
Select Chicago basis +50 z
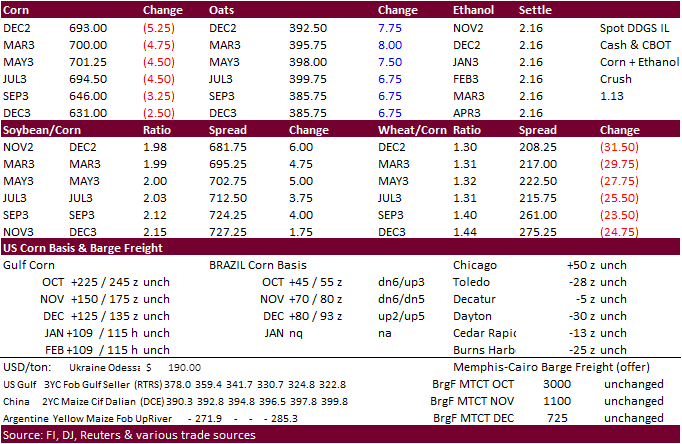pyautogui.click(x=581, y=265)
